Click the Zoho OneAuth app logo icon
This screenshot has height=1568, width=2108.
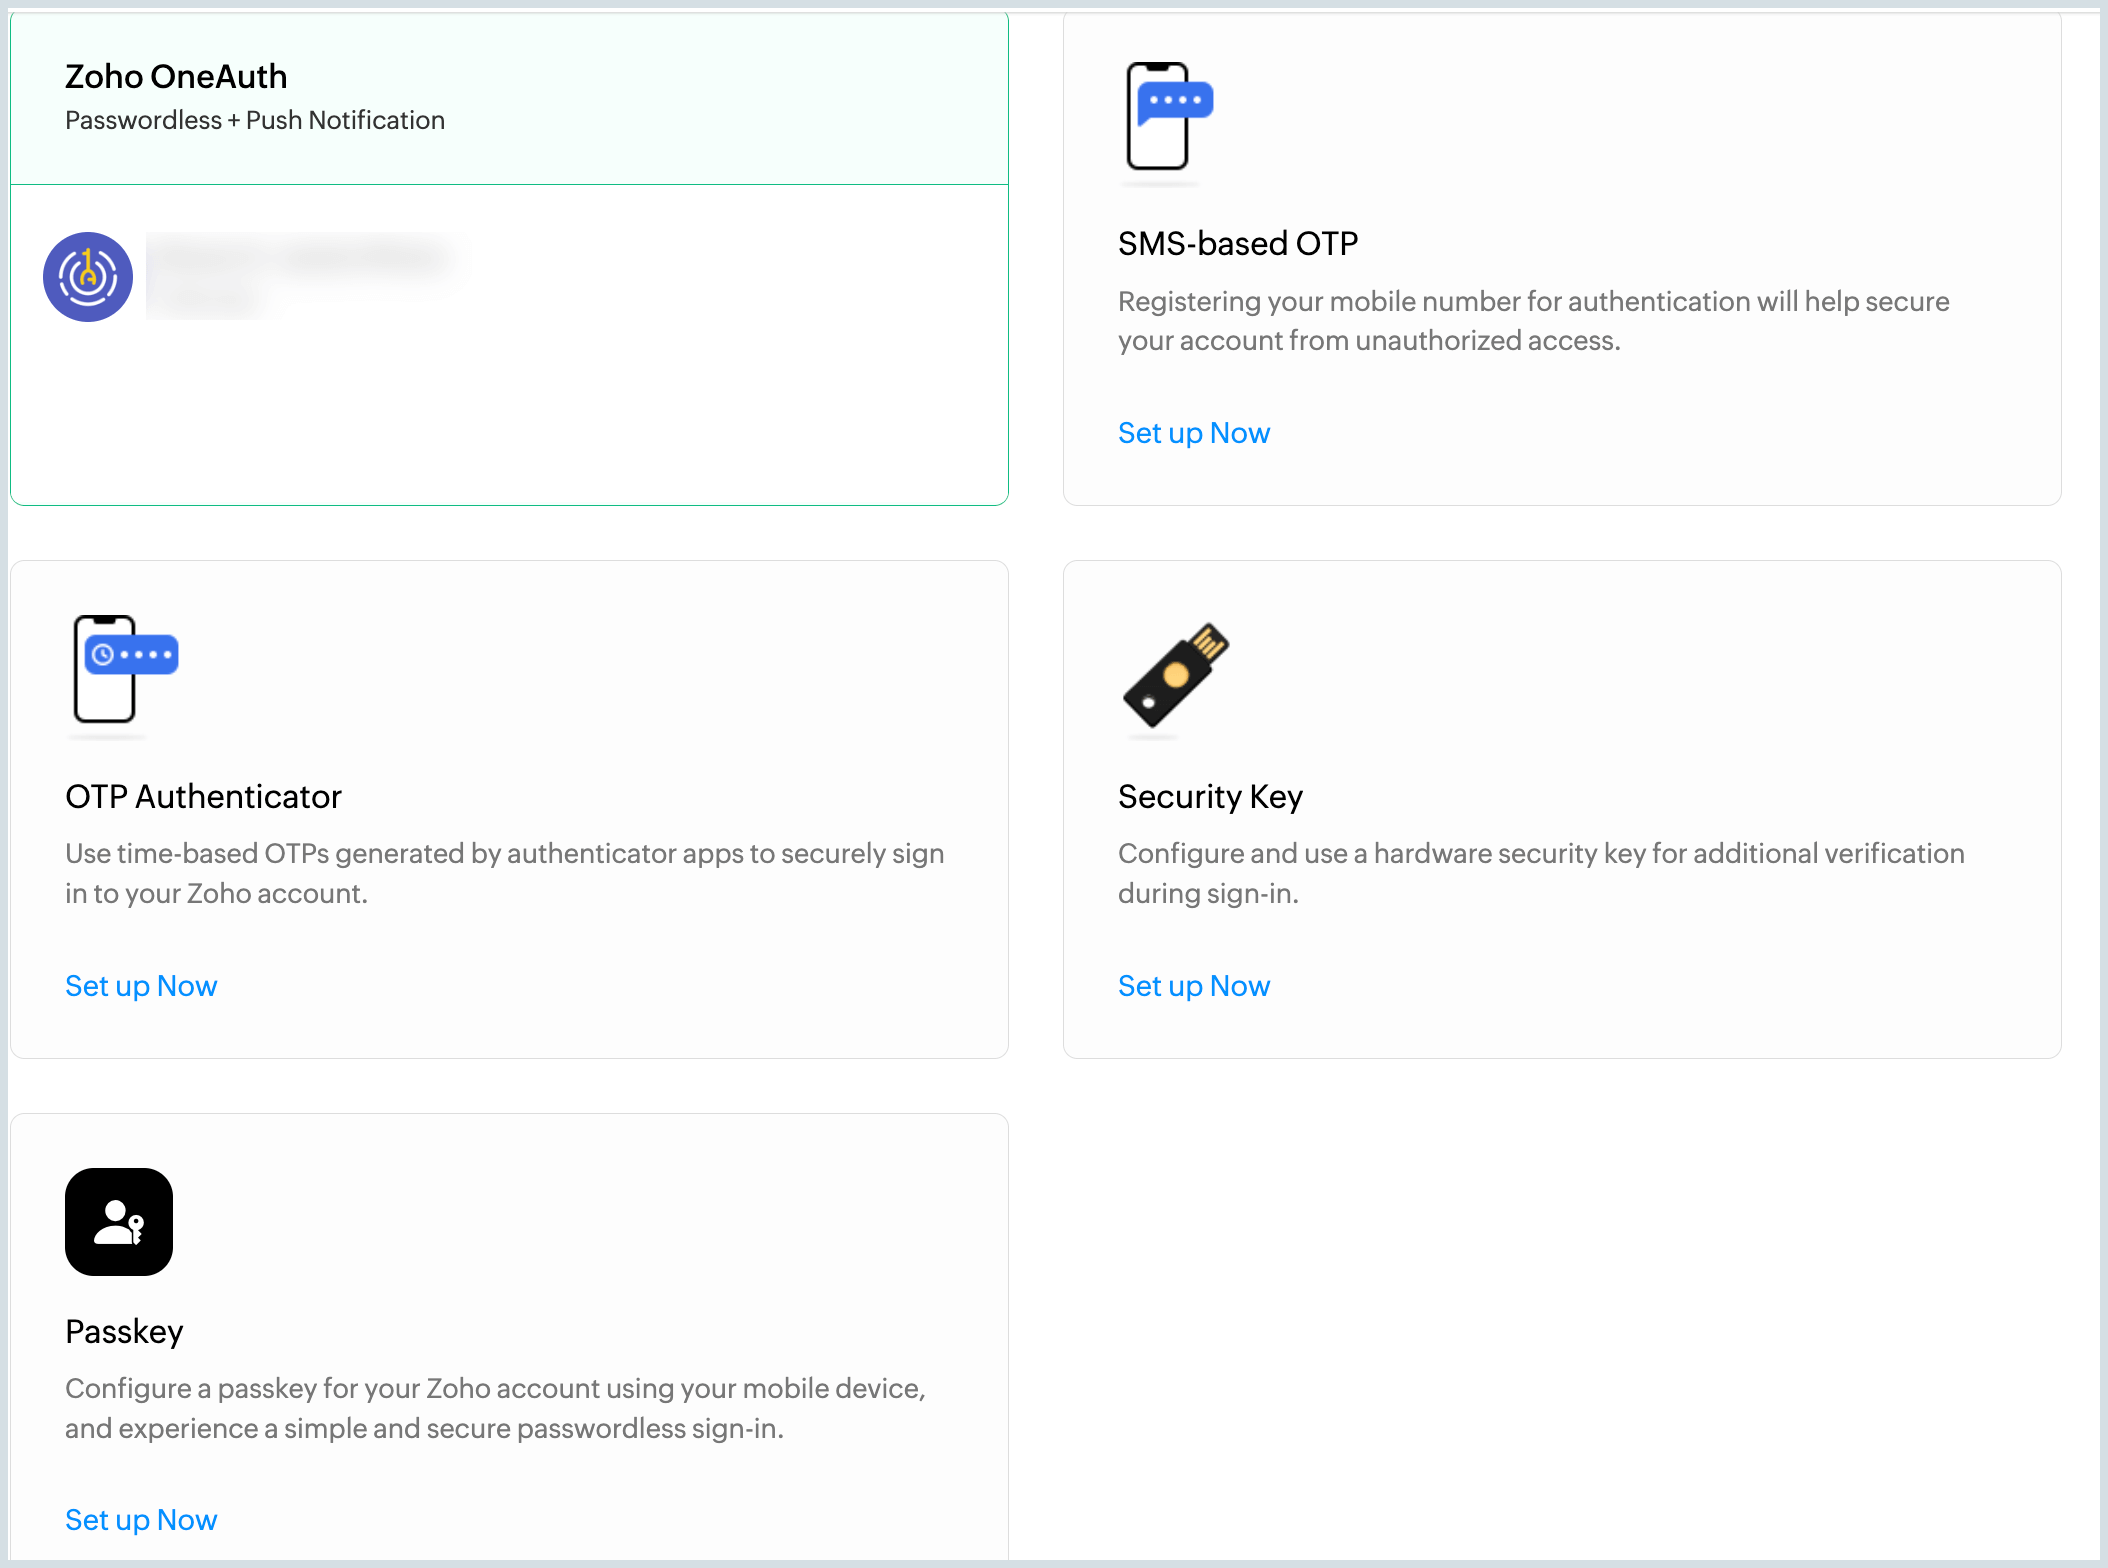[88, 277]
